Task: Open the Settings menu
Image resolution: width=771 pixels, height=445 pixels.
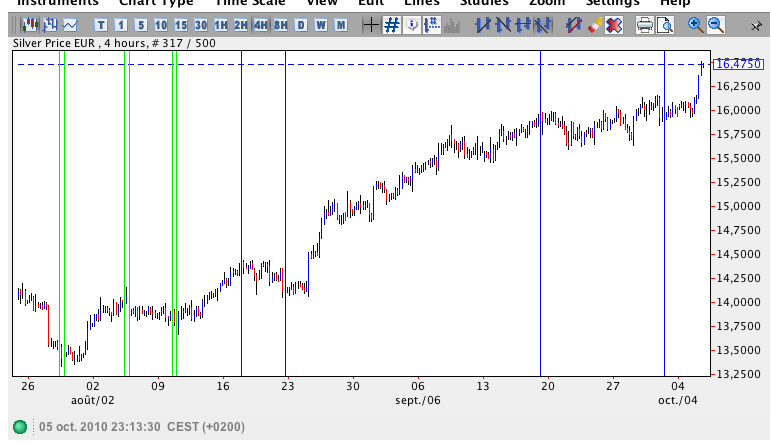Action: pyautogui.click(x=613, y=3)
